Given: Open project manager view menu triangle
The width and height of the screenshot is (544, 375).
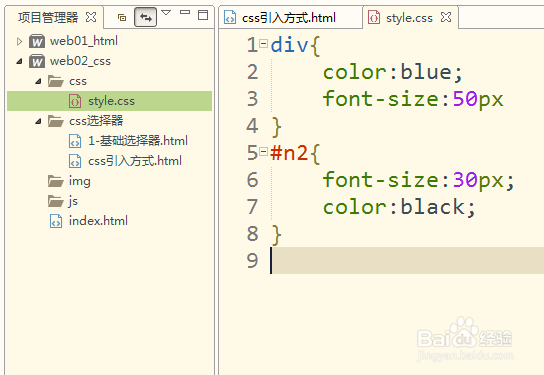Looking at the screenshot, I should tap(166, 13).
